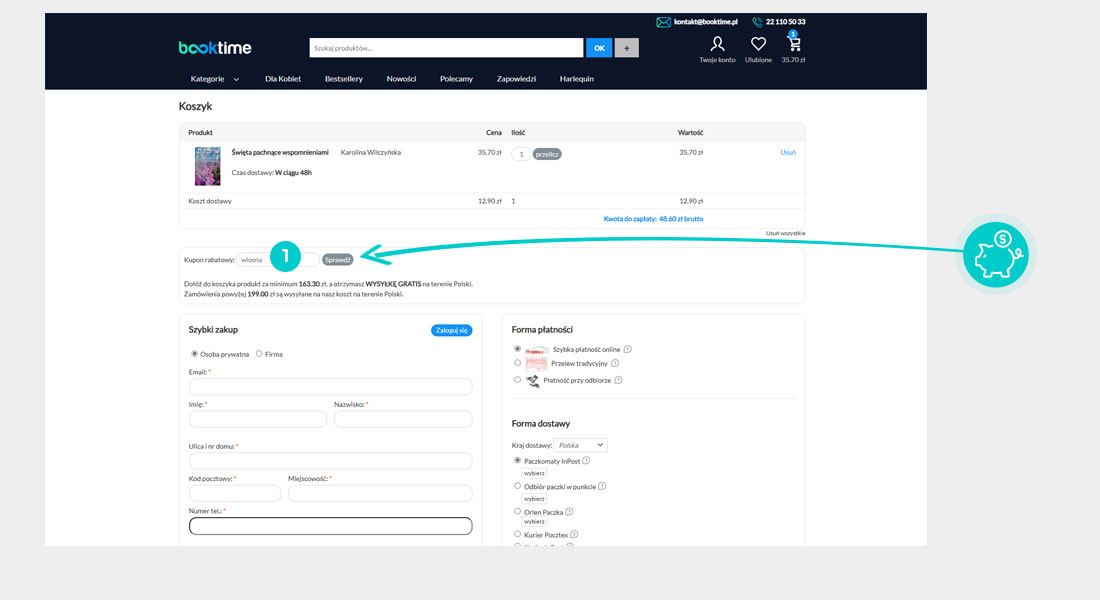Click Usuń wszystkie link
Viewport: 1100px width, 600px height.
pos(785,233)
